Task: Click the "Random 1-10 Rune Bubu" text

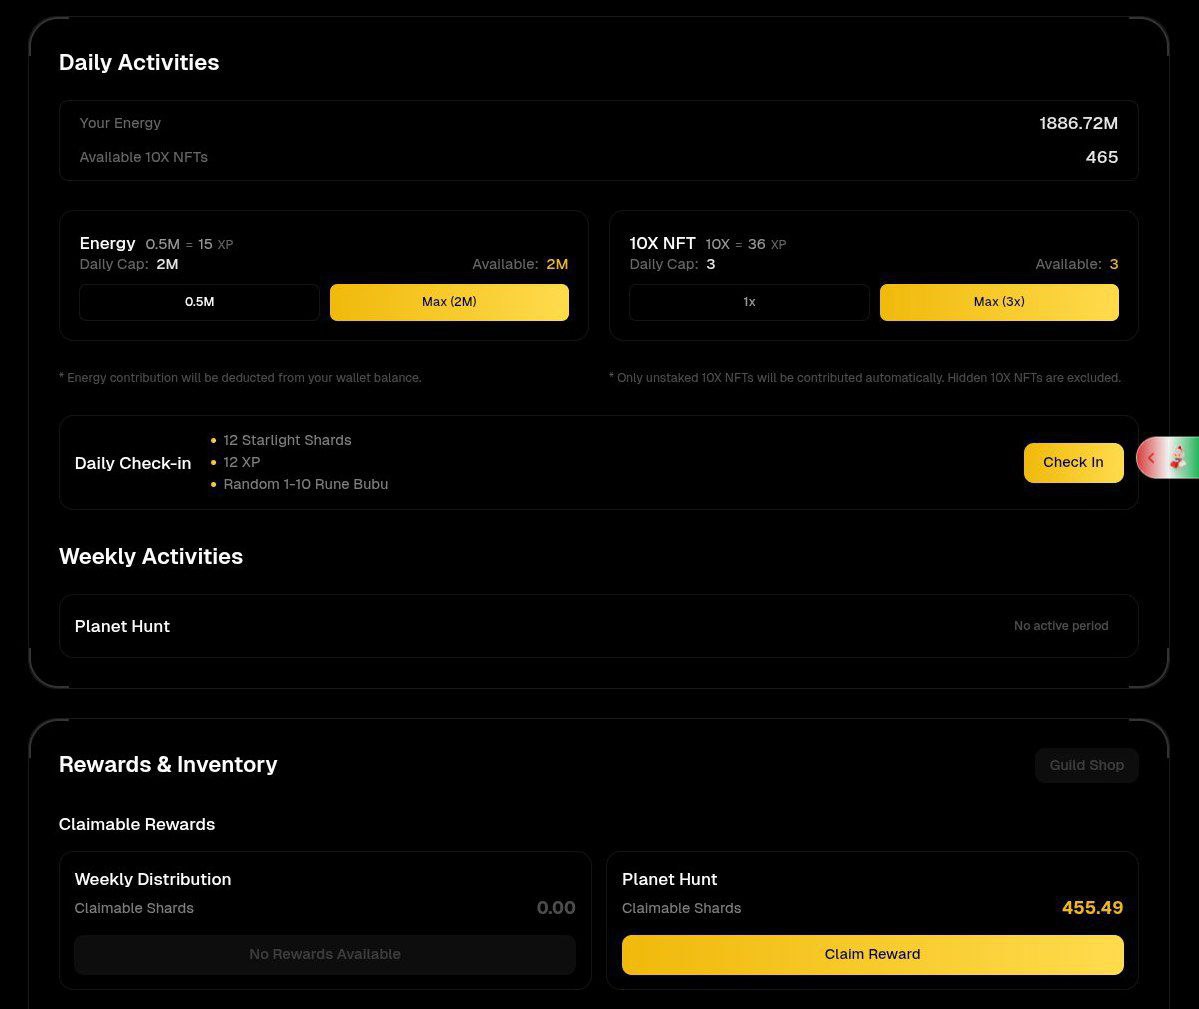Action: (x=305, y=484)
